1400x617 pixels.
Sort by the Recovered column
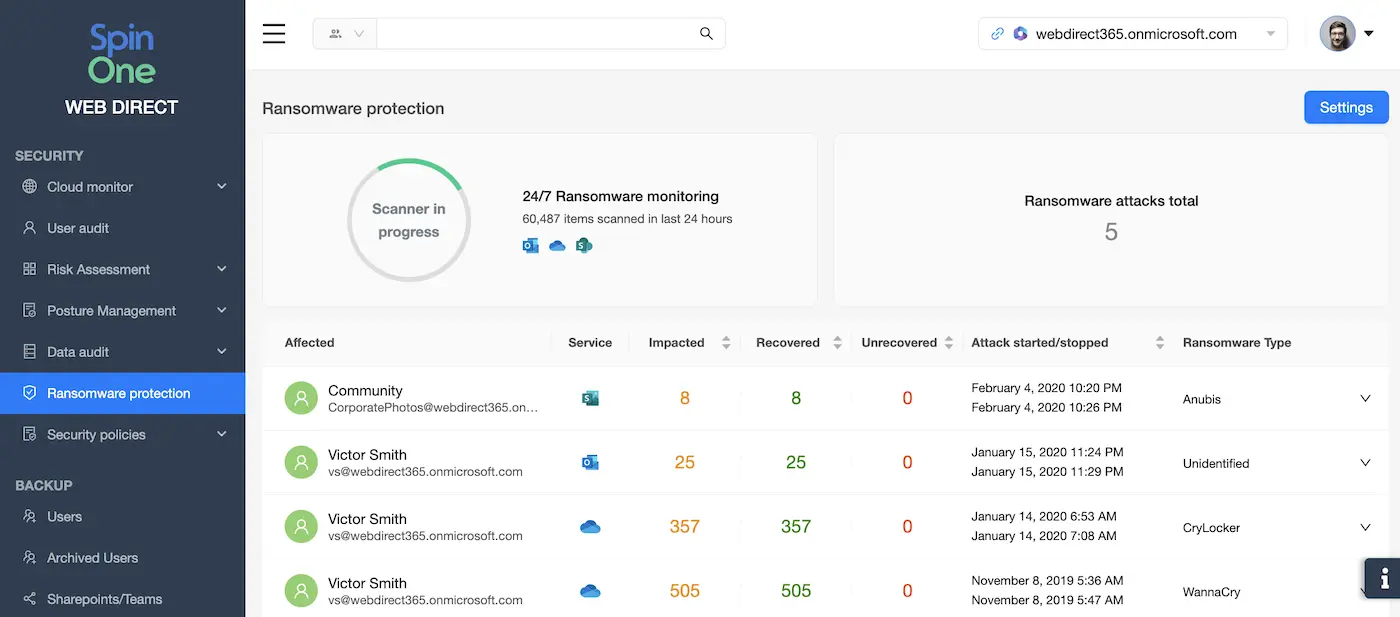click(838, 343)
